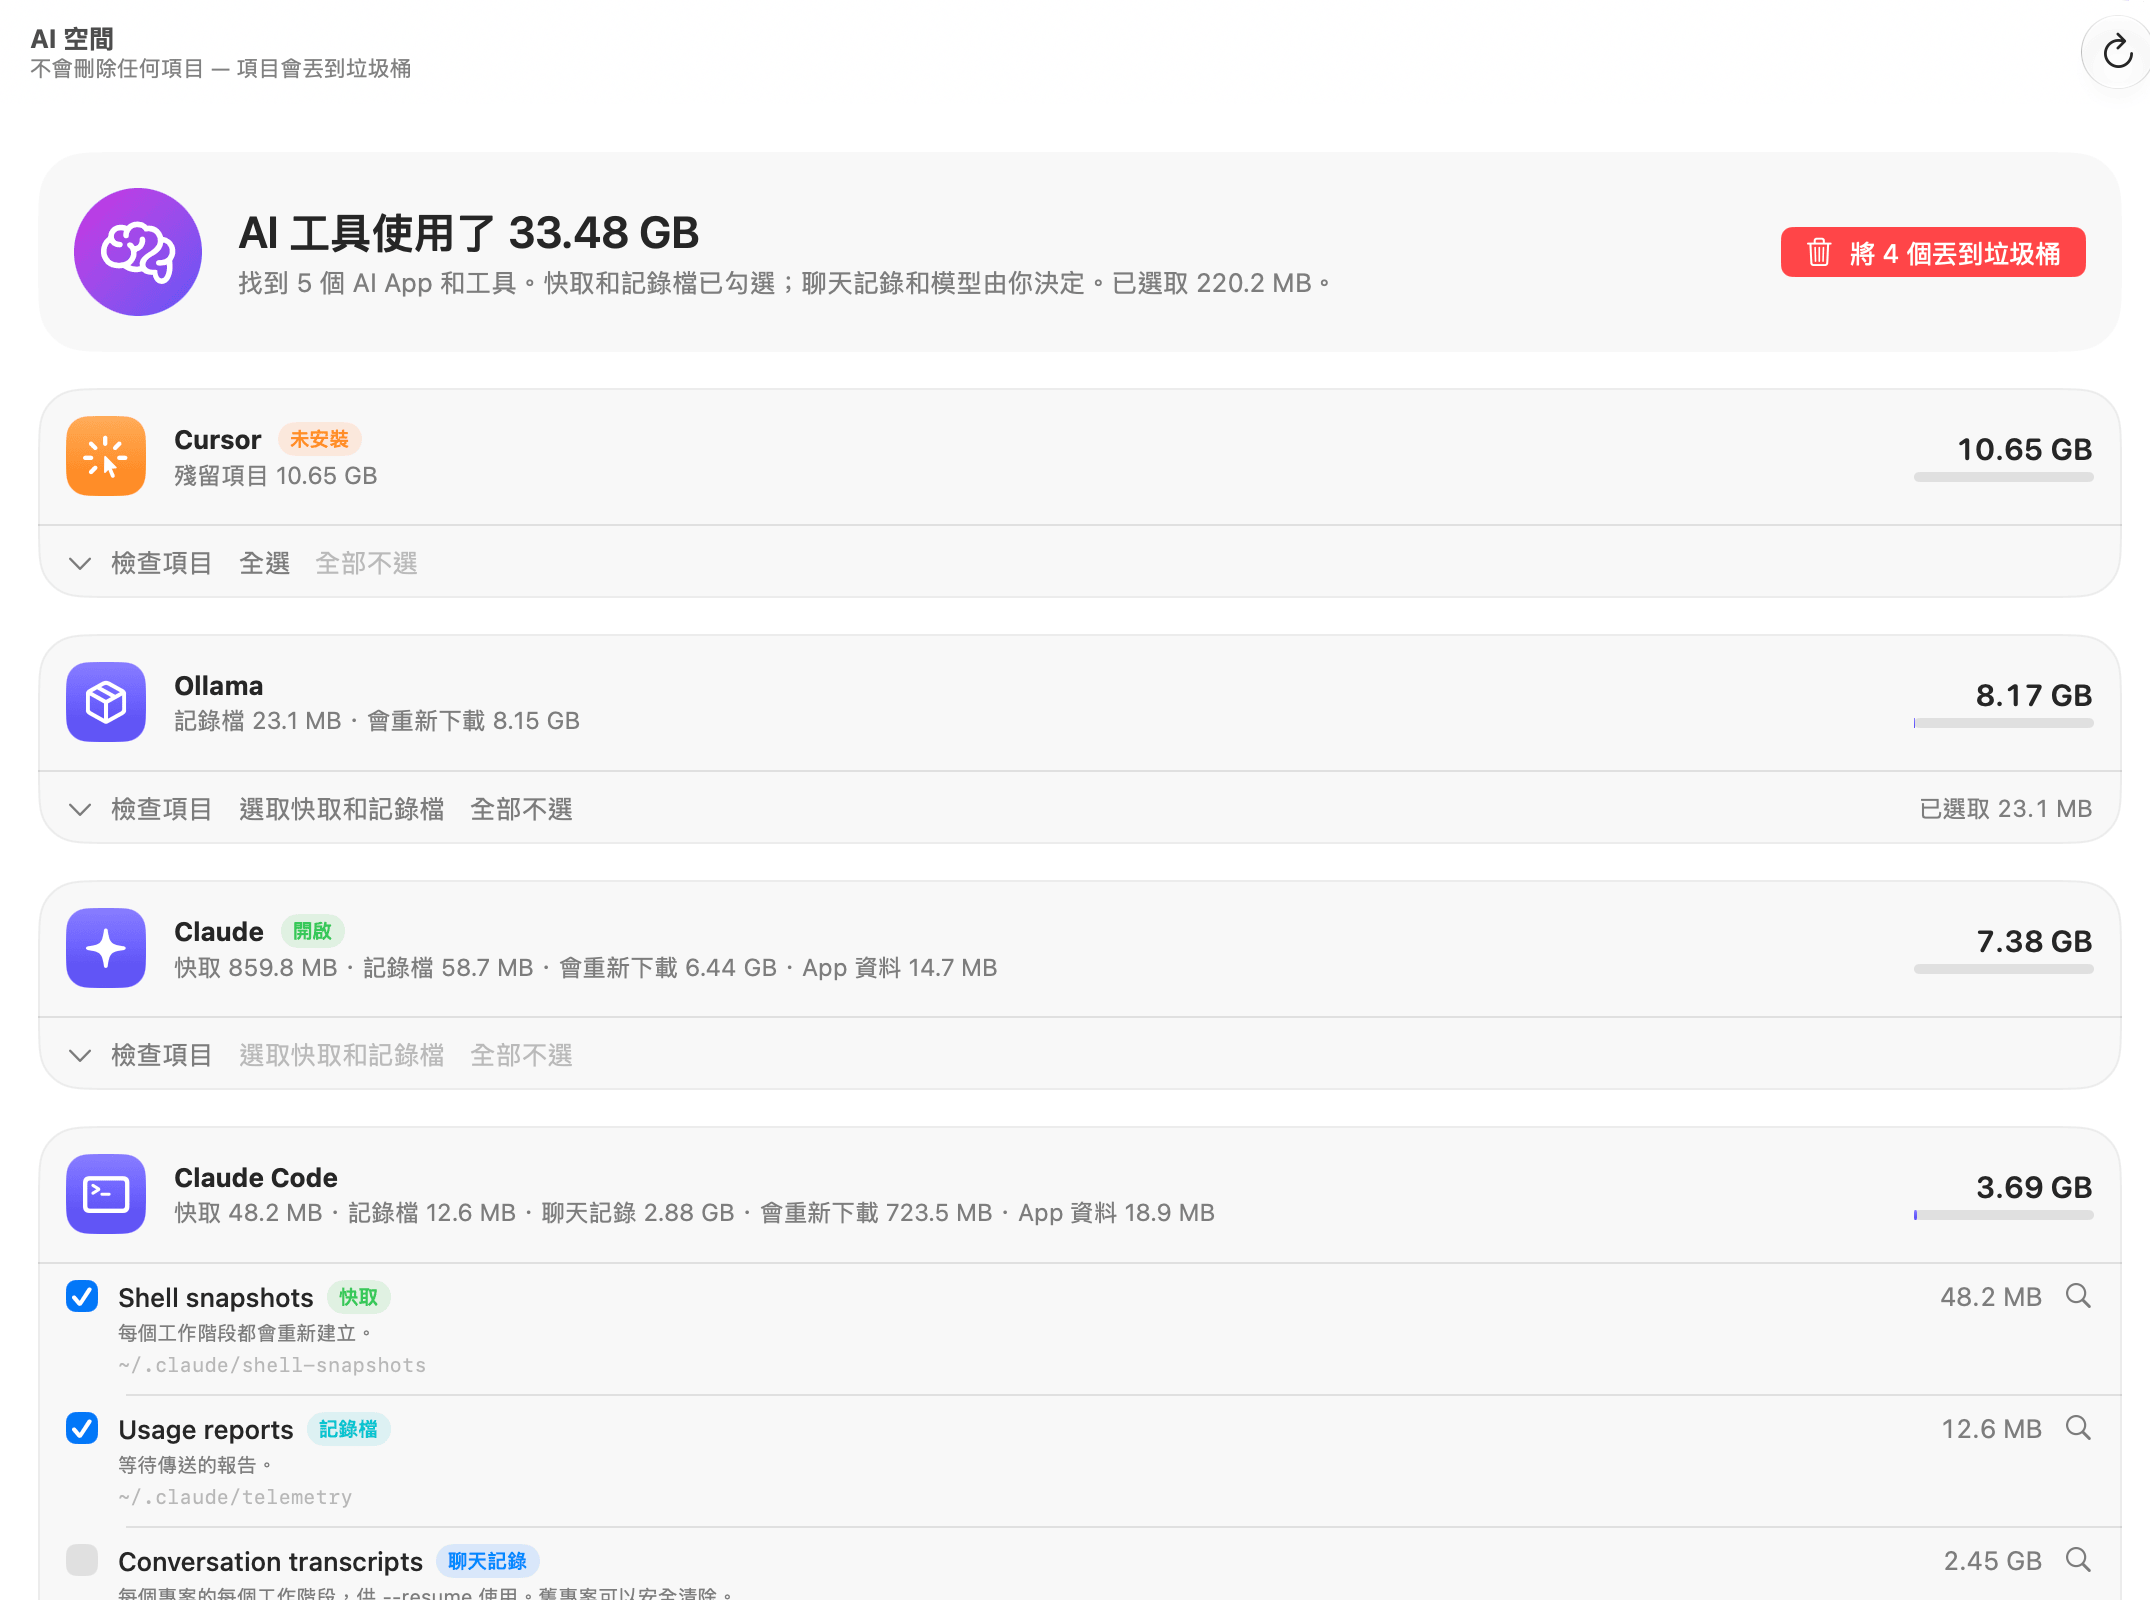
Task: Click the refresh scan icon
Action: [2117, 52]
